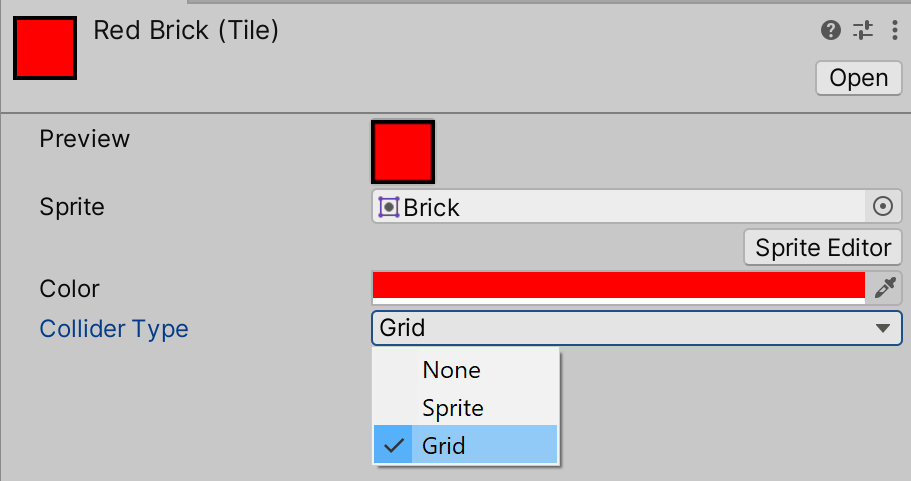The height and width of the screenshot is (481, 911).
Task: Click the Preview property label
Action: [x=85, y=138]
